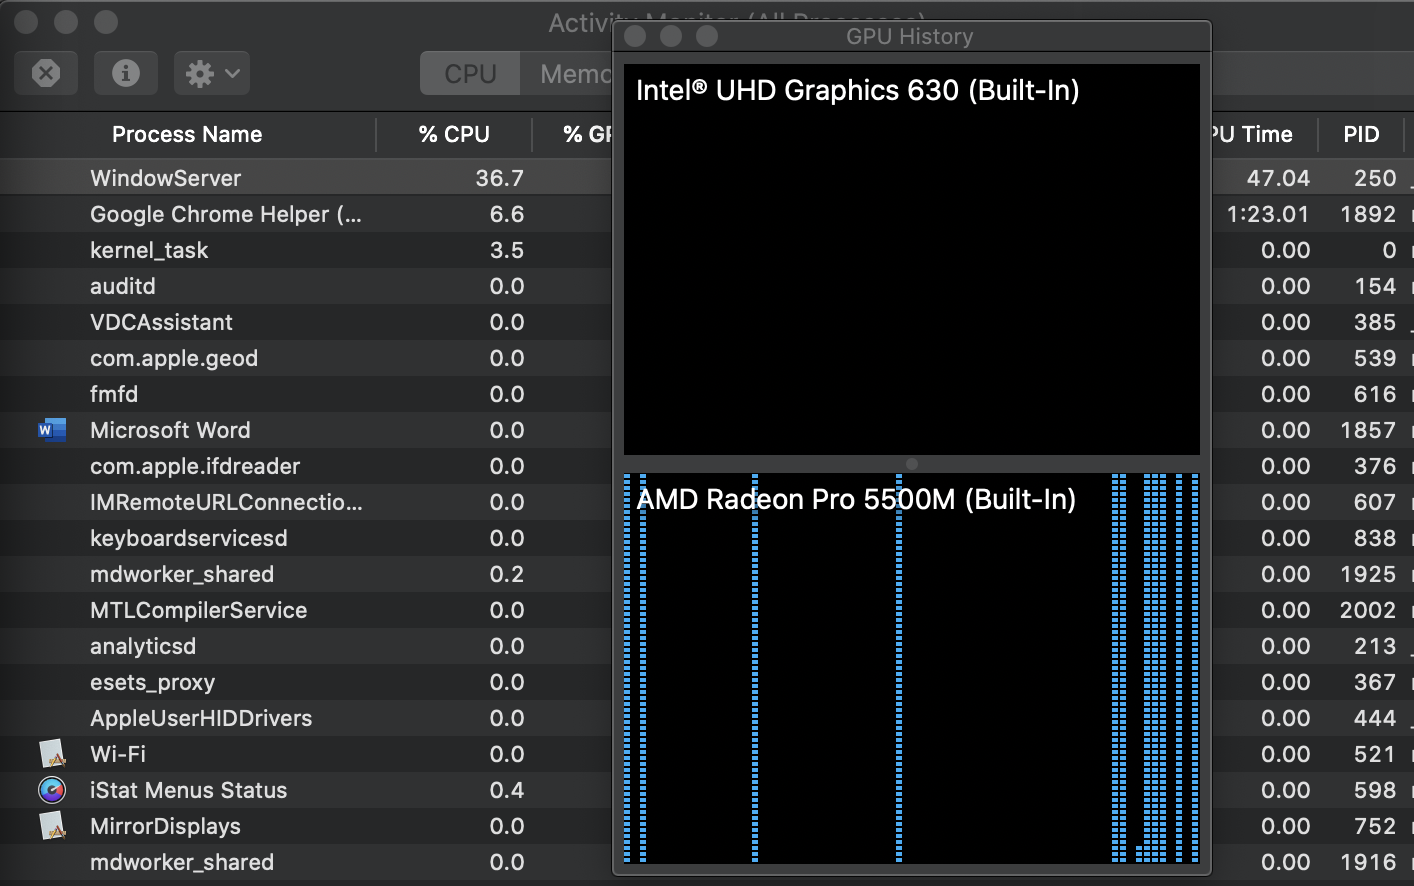The image size is (1414, 886).
Task: Select the Microsoft Word process name
Action: 170,430
